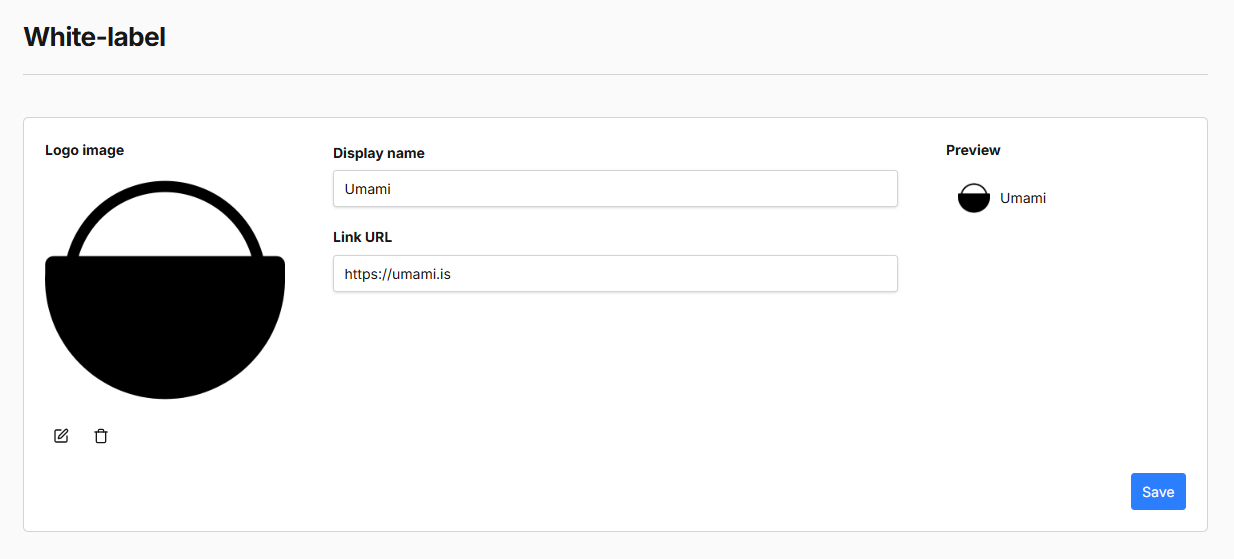Click the White-label page heading
The height and width of the screenshot is (559, 1234).
point(94,37)
